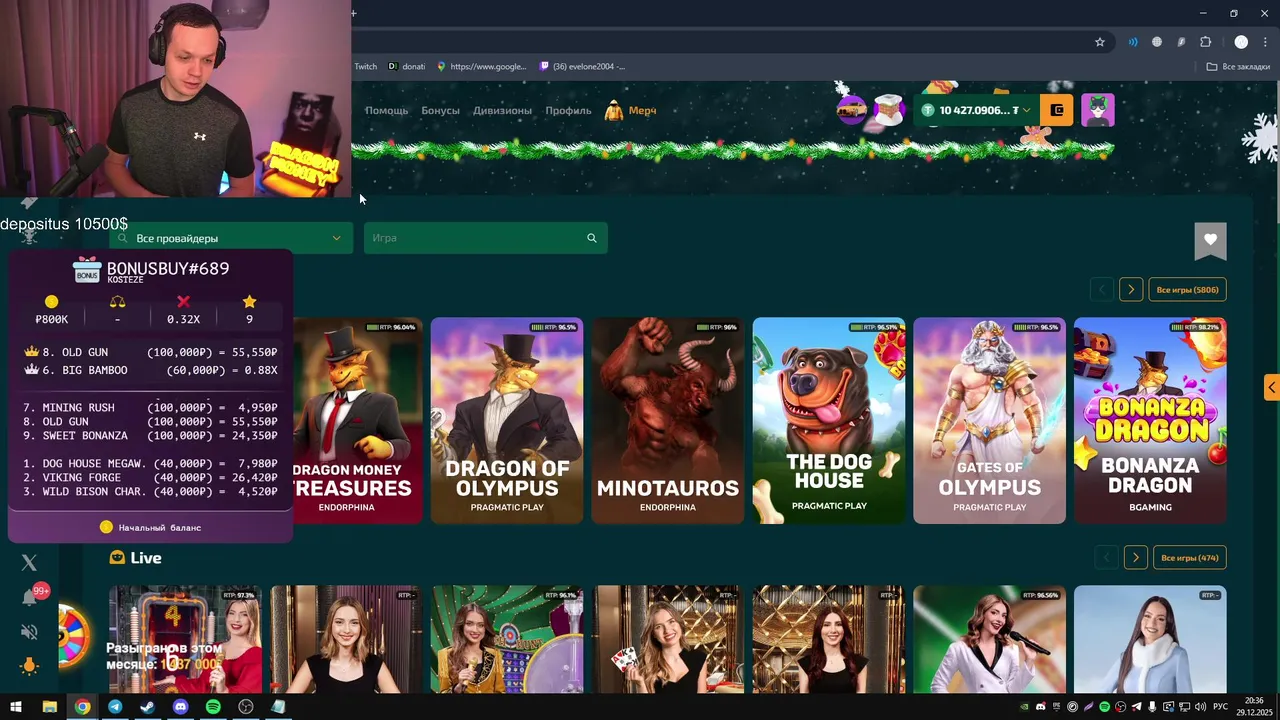Open Gates of Olympus game card
Image resolution: width=1280 pixels, height=720 pixels.
tap(989, 420)
